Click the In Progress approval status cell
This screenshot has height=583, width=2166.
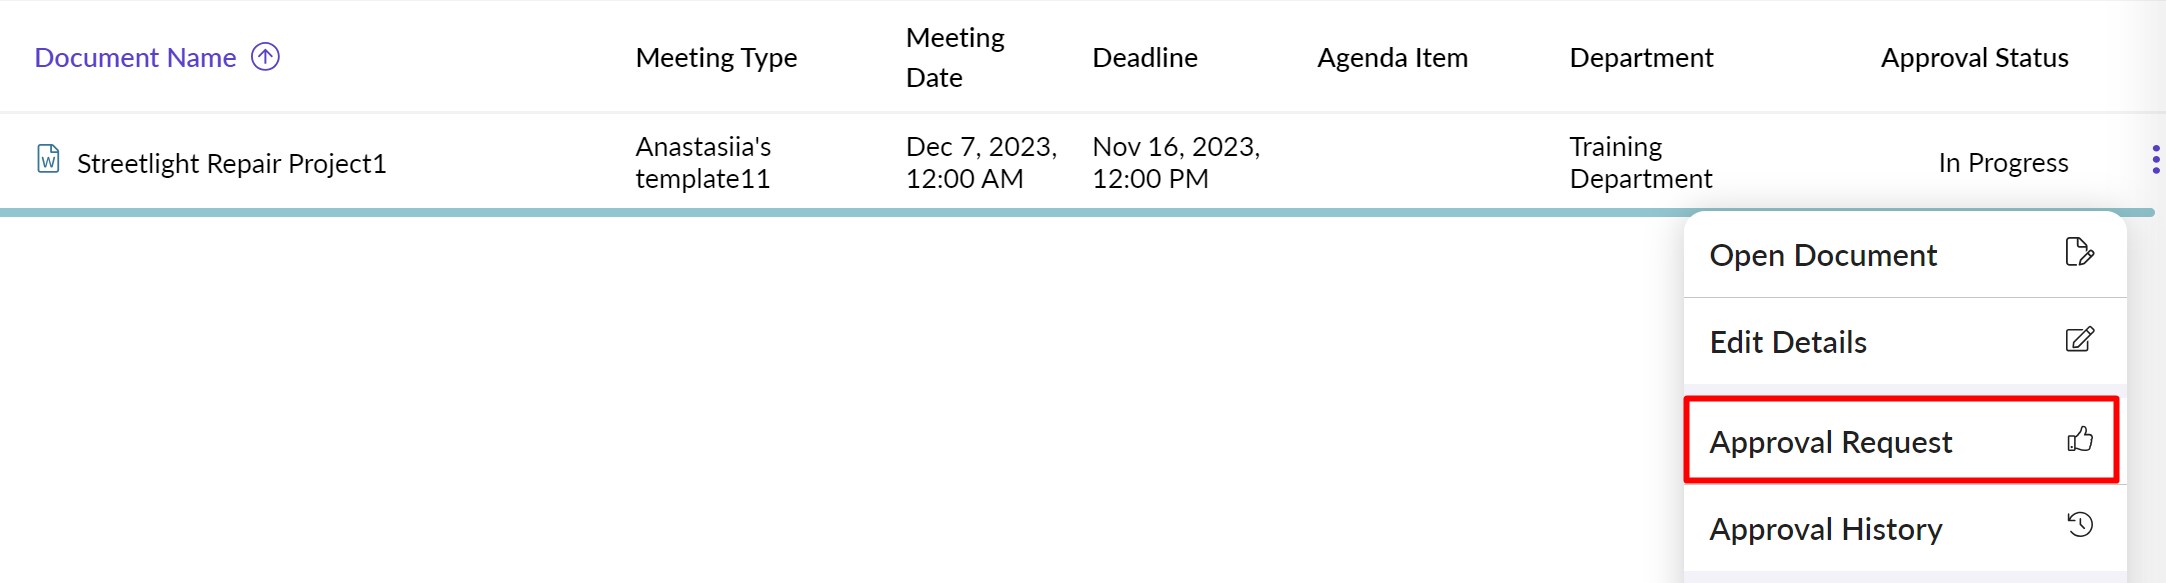2002,163
